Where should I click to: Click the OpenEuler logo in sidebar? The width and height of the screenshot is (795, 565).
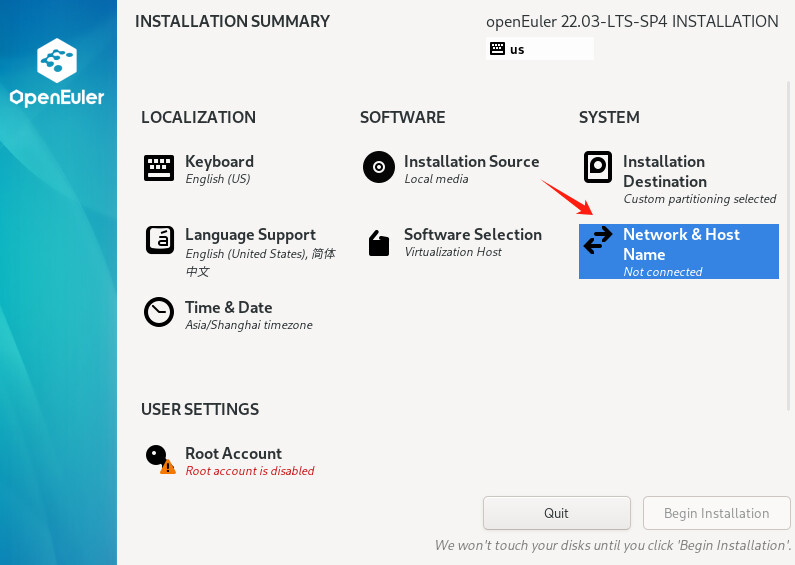(57, 72)
